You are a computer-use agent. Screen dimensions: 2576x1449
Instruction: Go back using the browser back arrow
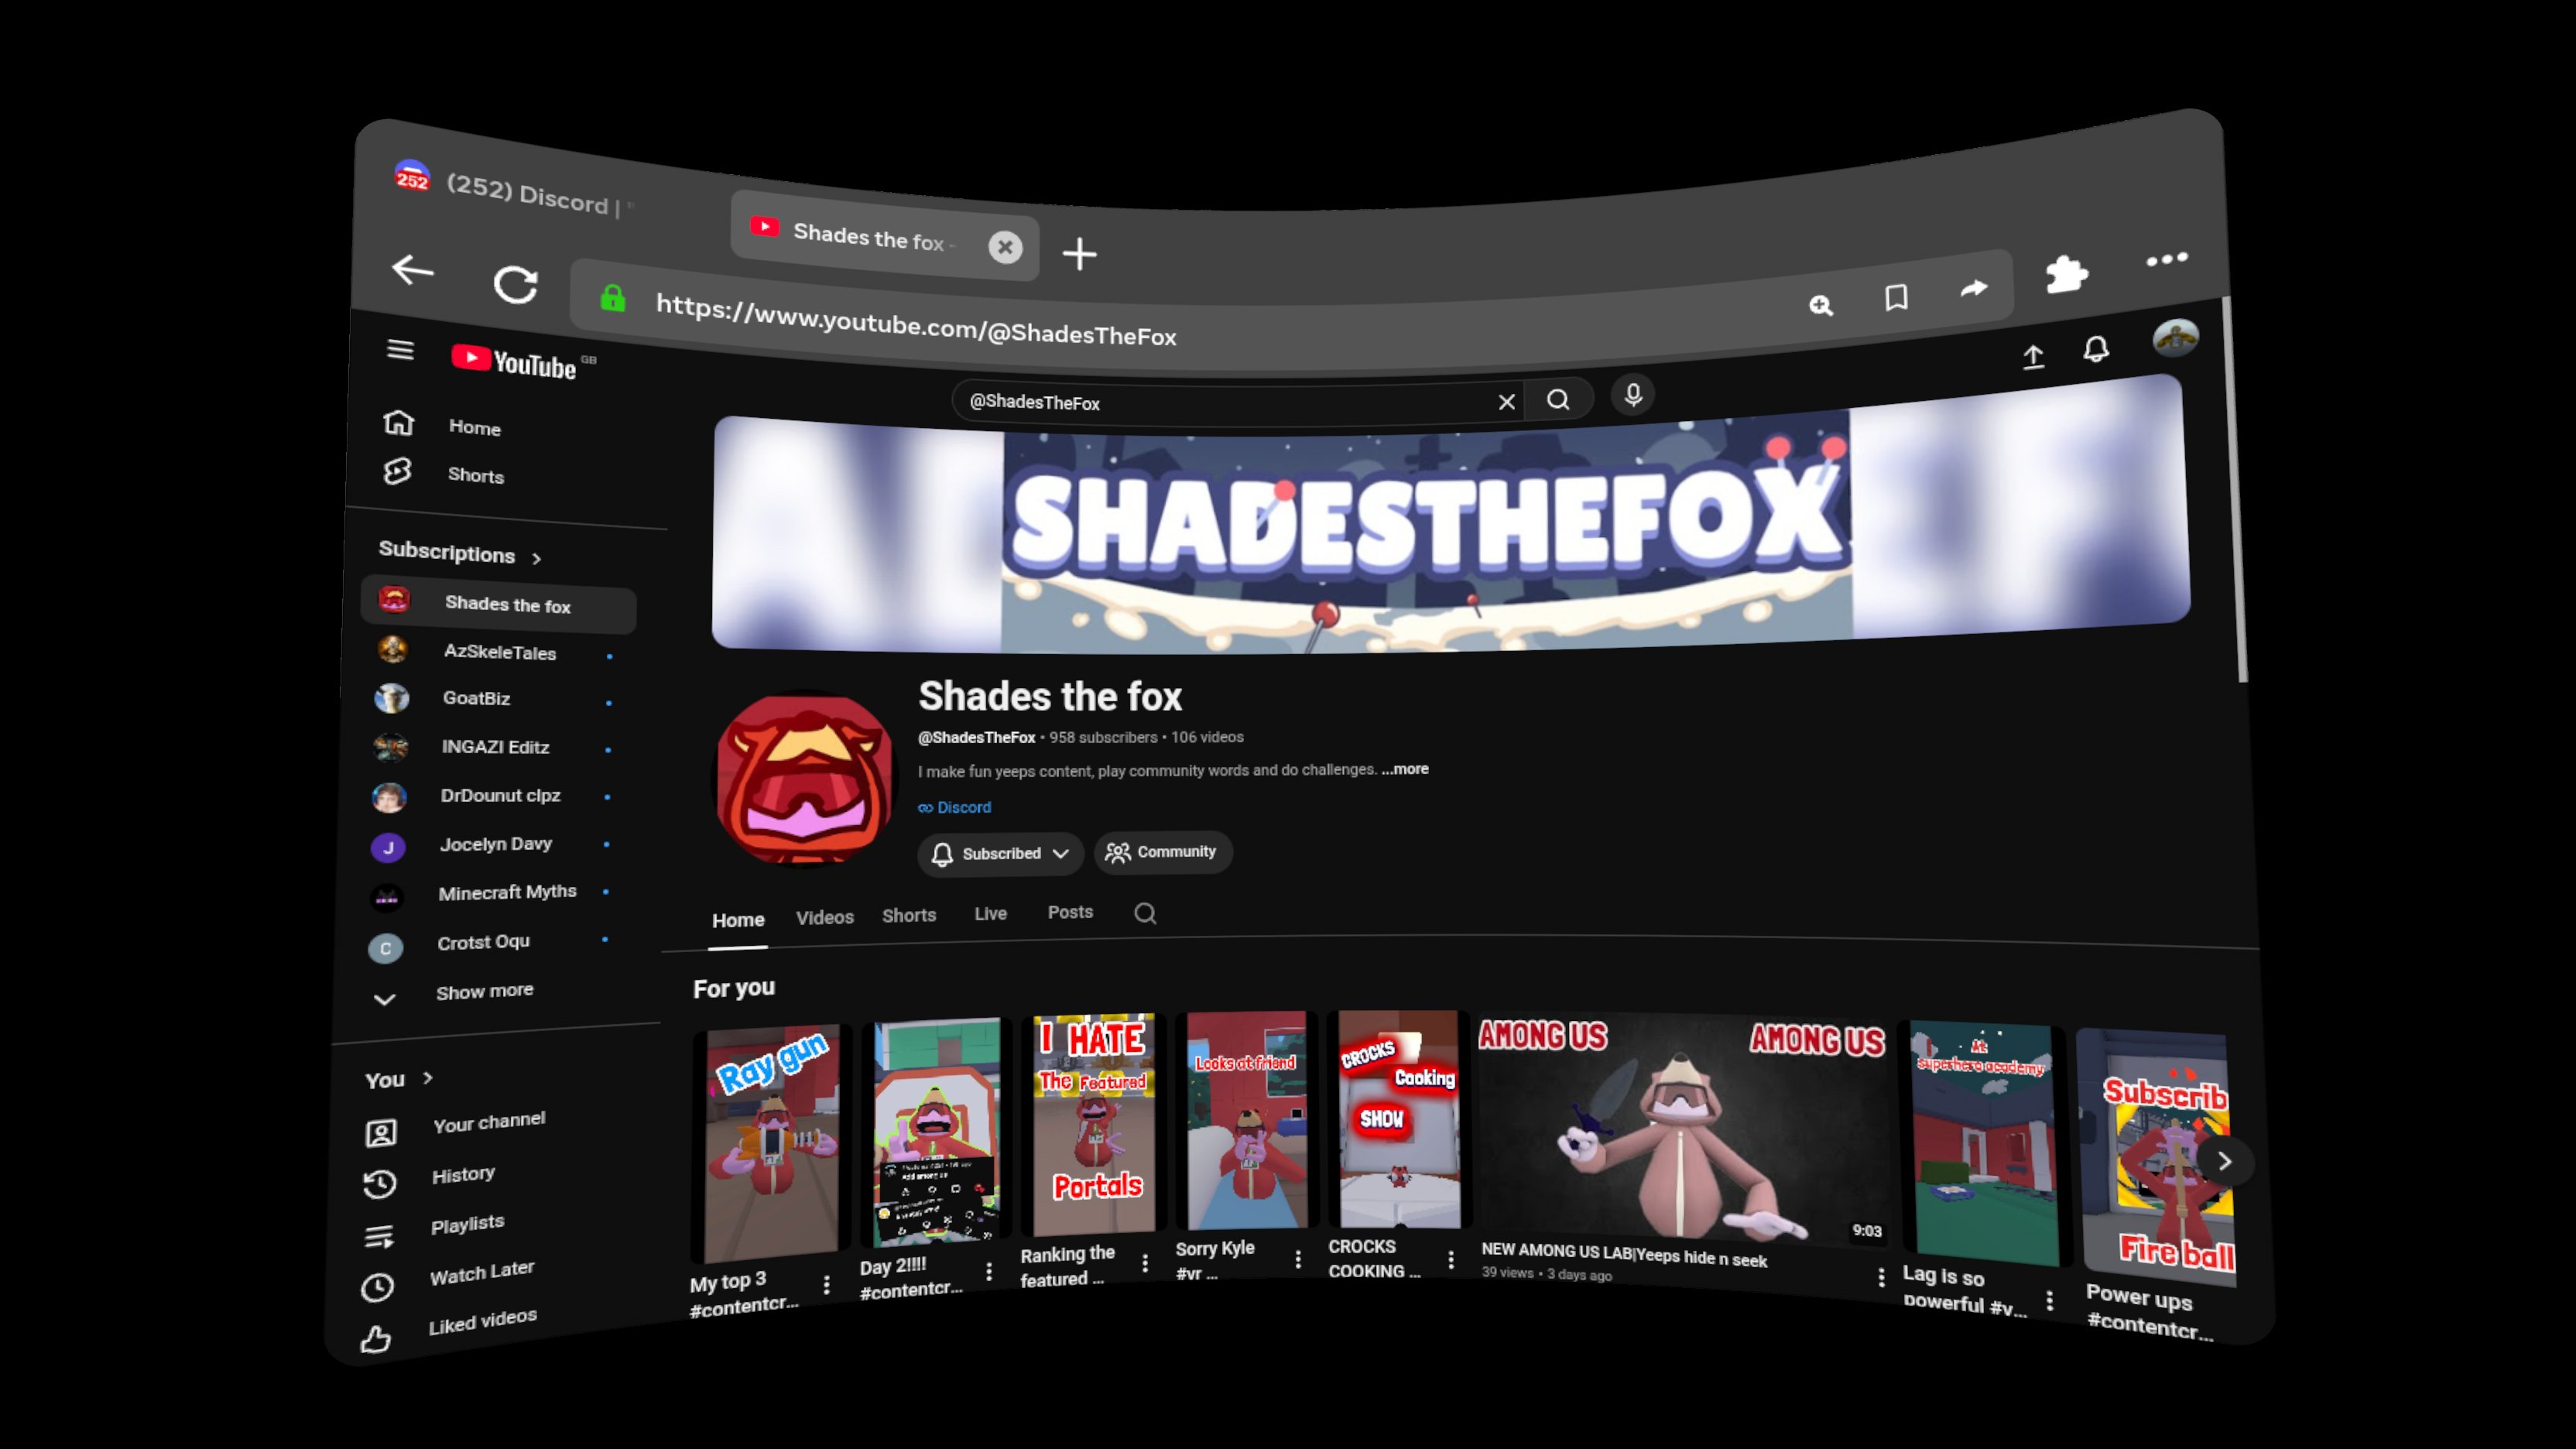coord(412,269)
